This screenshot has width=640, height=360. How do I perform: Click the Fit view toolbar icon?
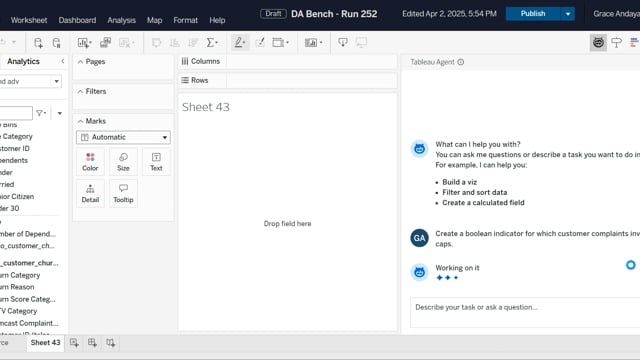point(278,42)
